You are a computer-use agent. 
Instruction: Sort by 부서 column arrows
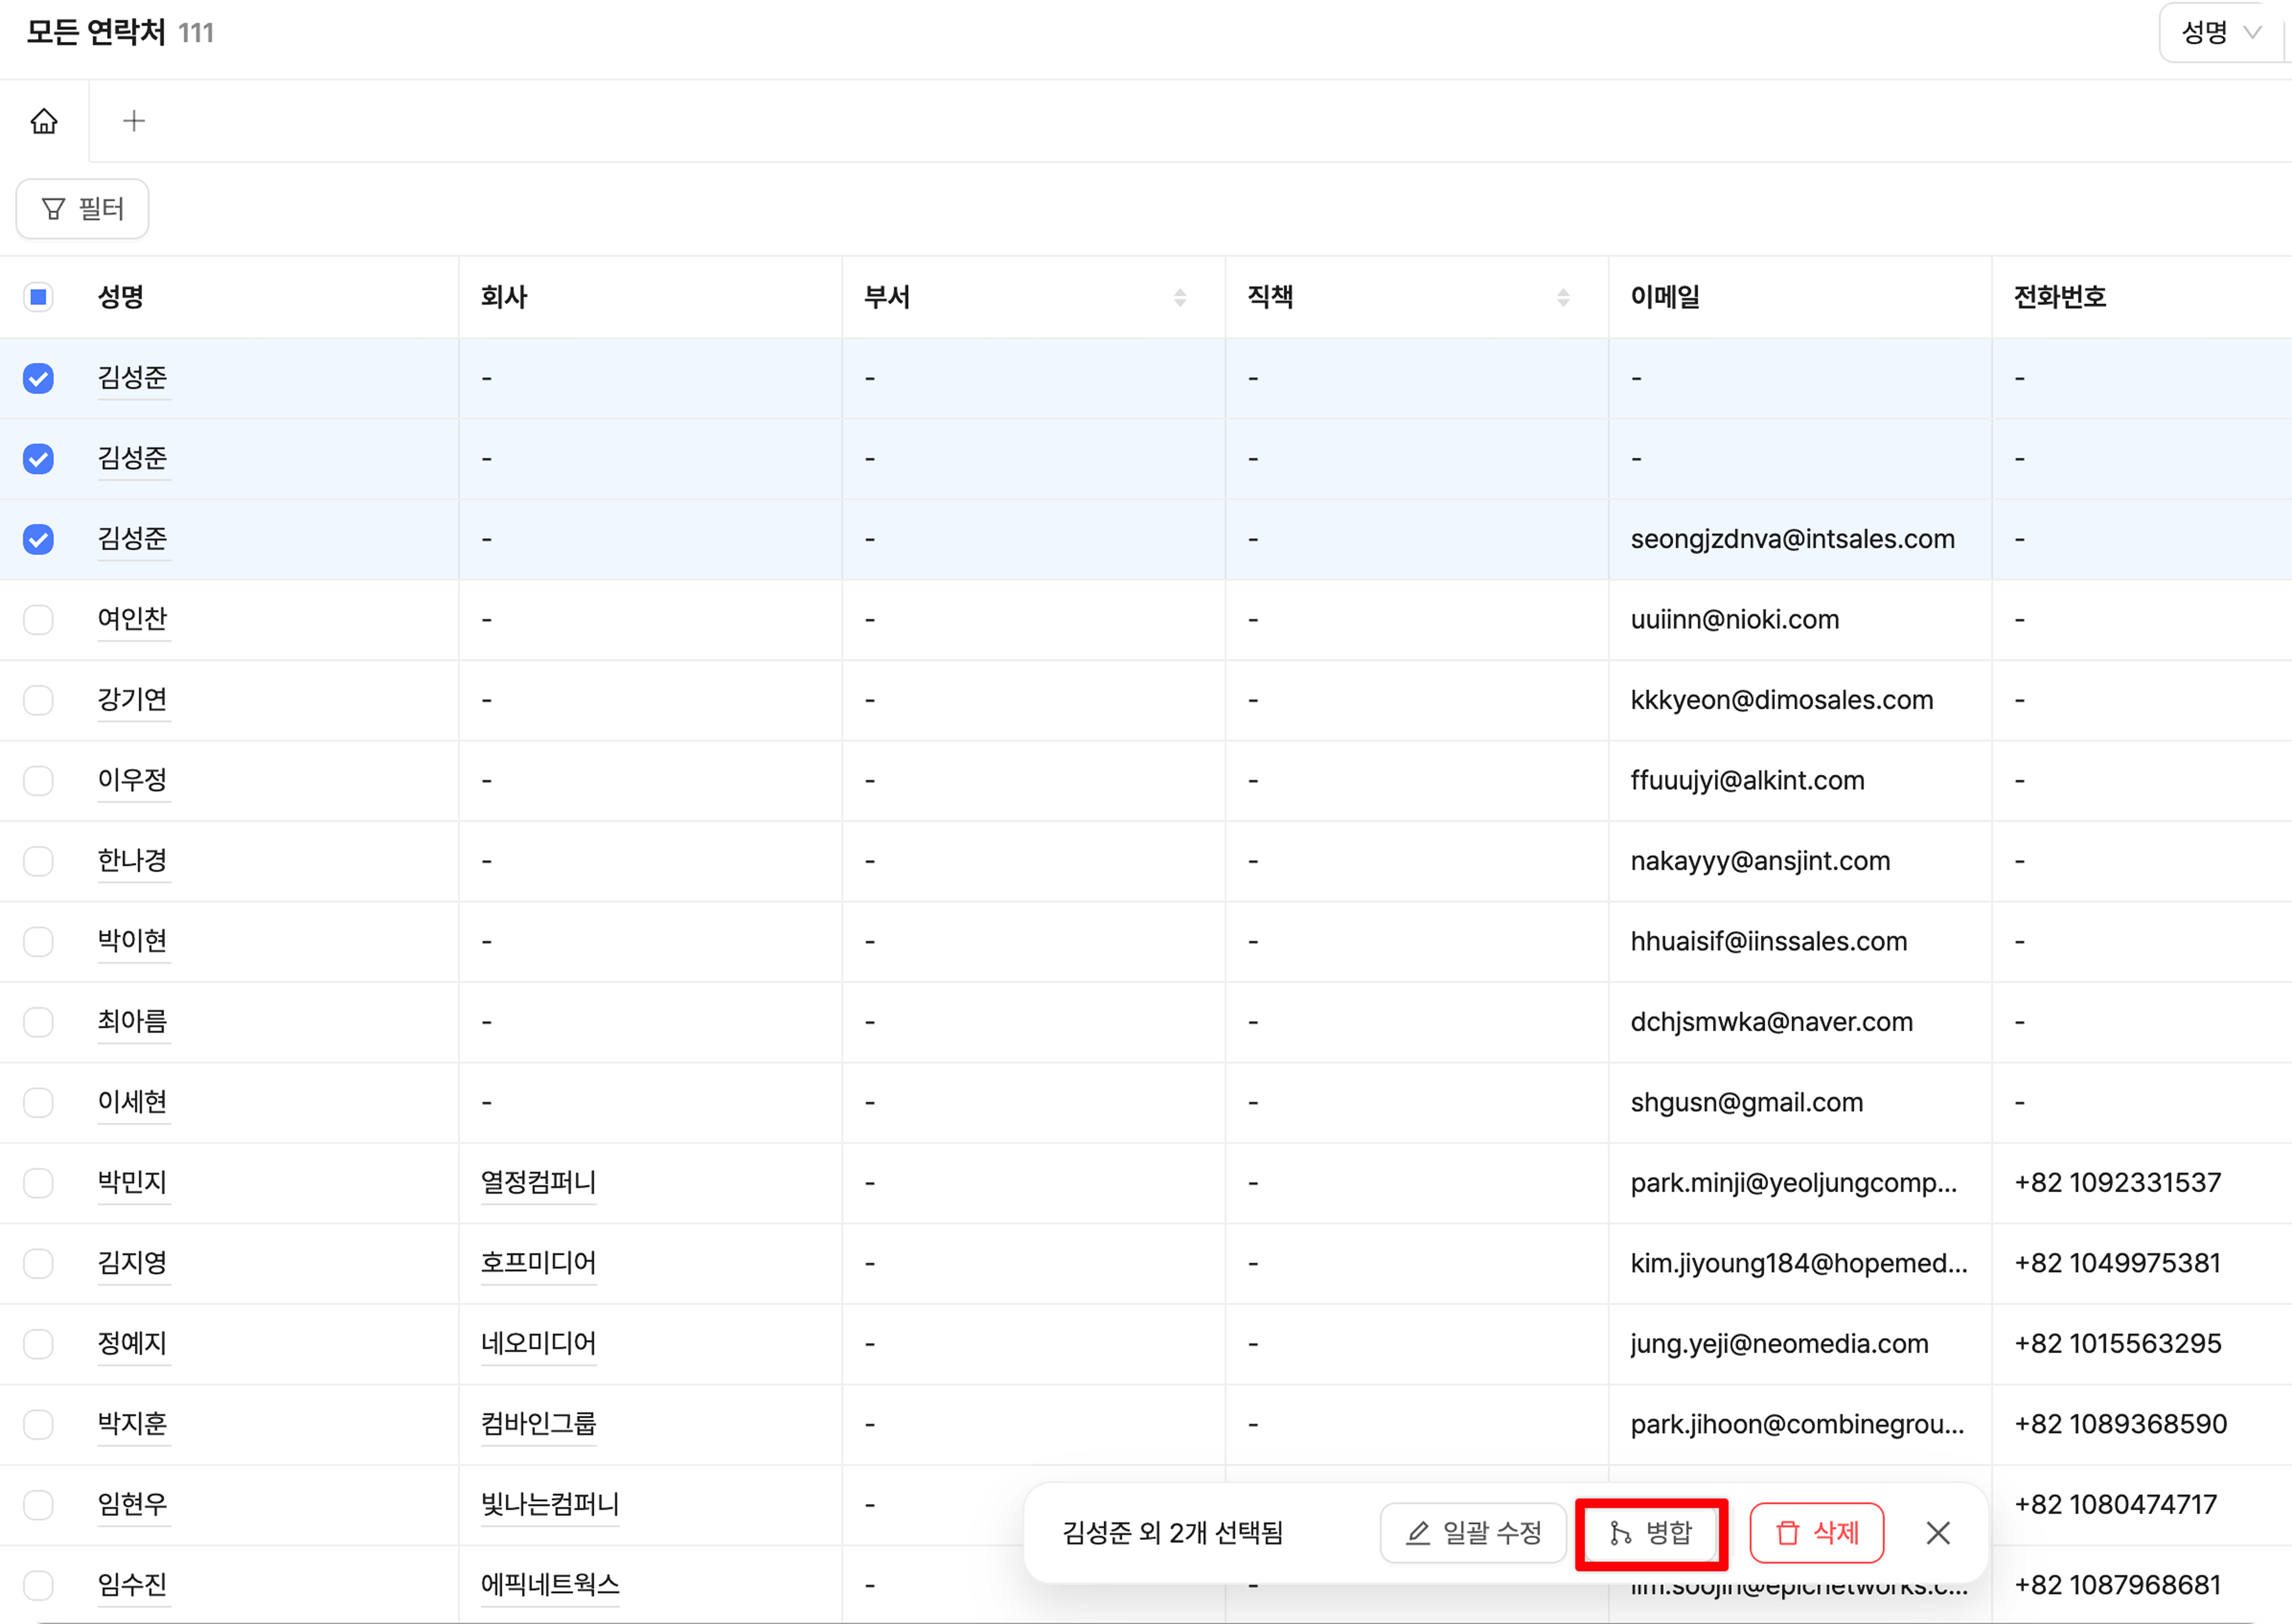coord(1180,297)
